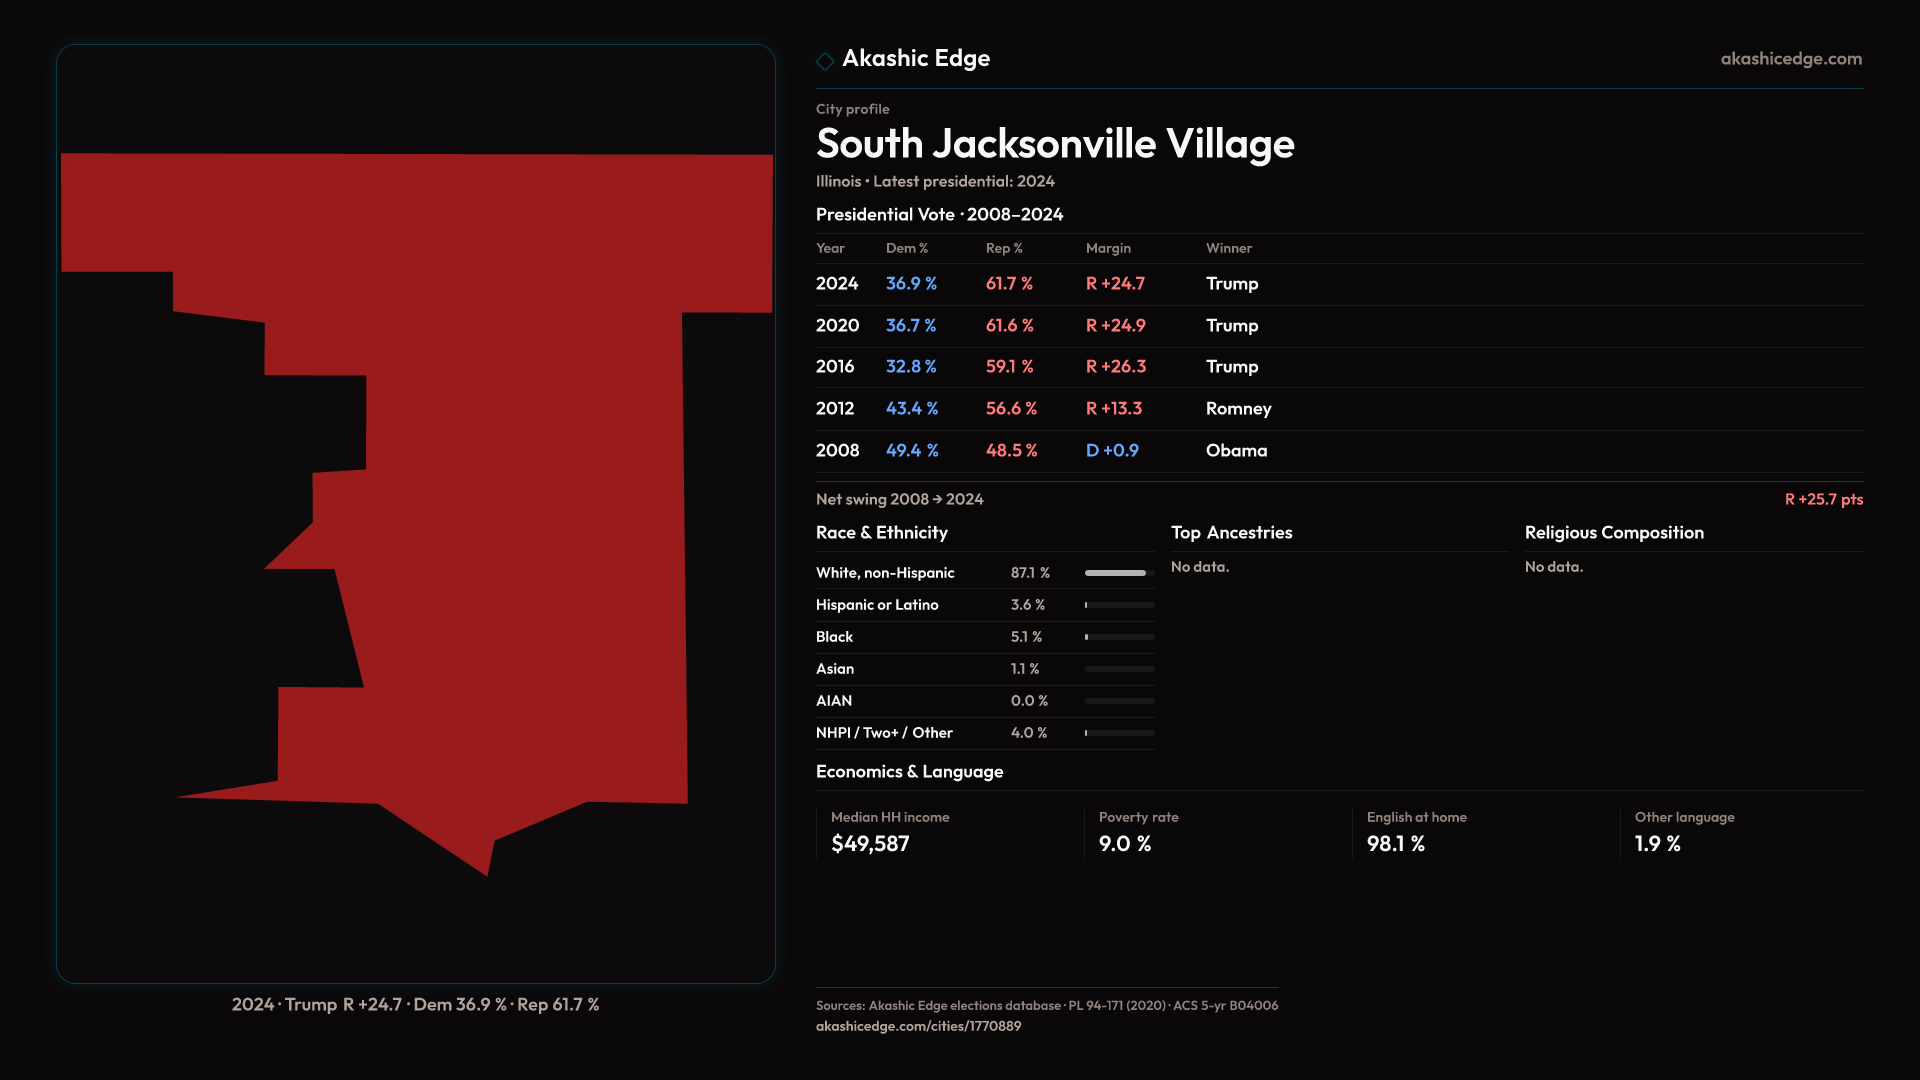This screenshot has height=1080, width=1920.
Task: Click the akashicedge.com/cities/1770889 URL
Action: [x=918, y=1026]
